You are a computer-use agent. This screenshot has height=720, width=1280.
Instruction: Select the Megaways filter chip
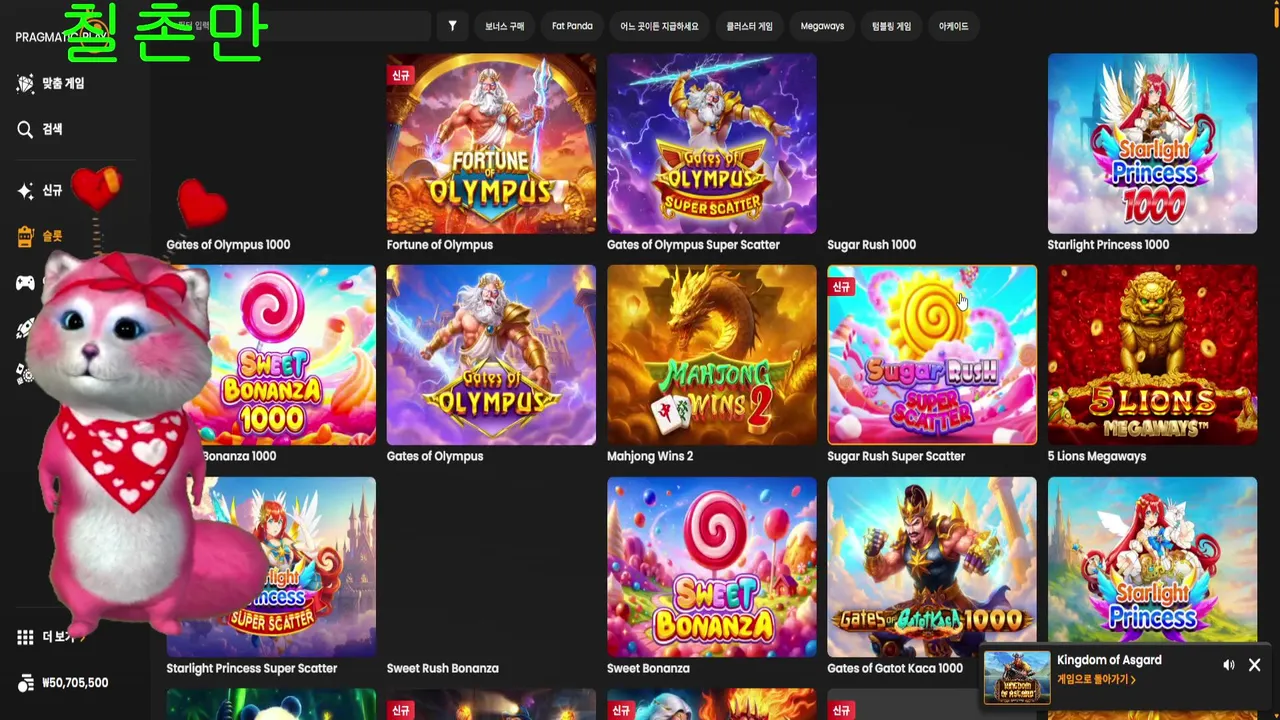(822, 26)
